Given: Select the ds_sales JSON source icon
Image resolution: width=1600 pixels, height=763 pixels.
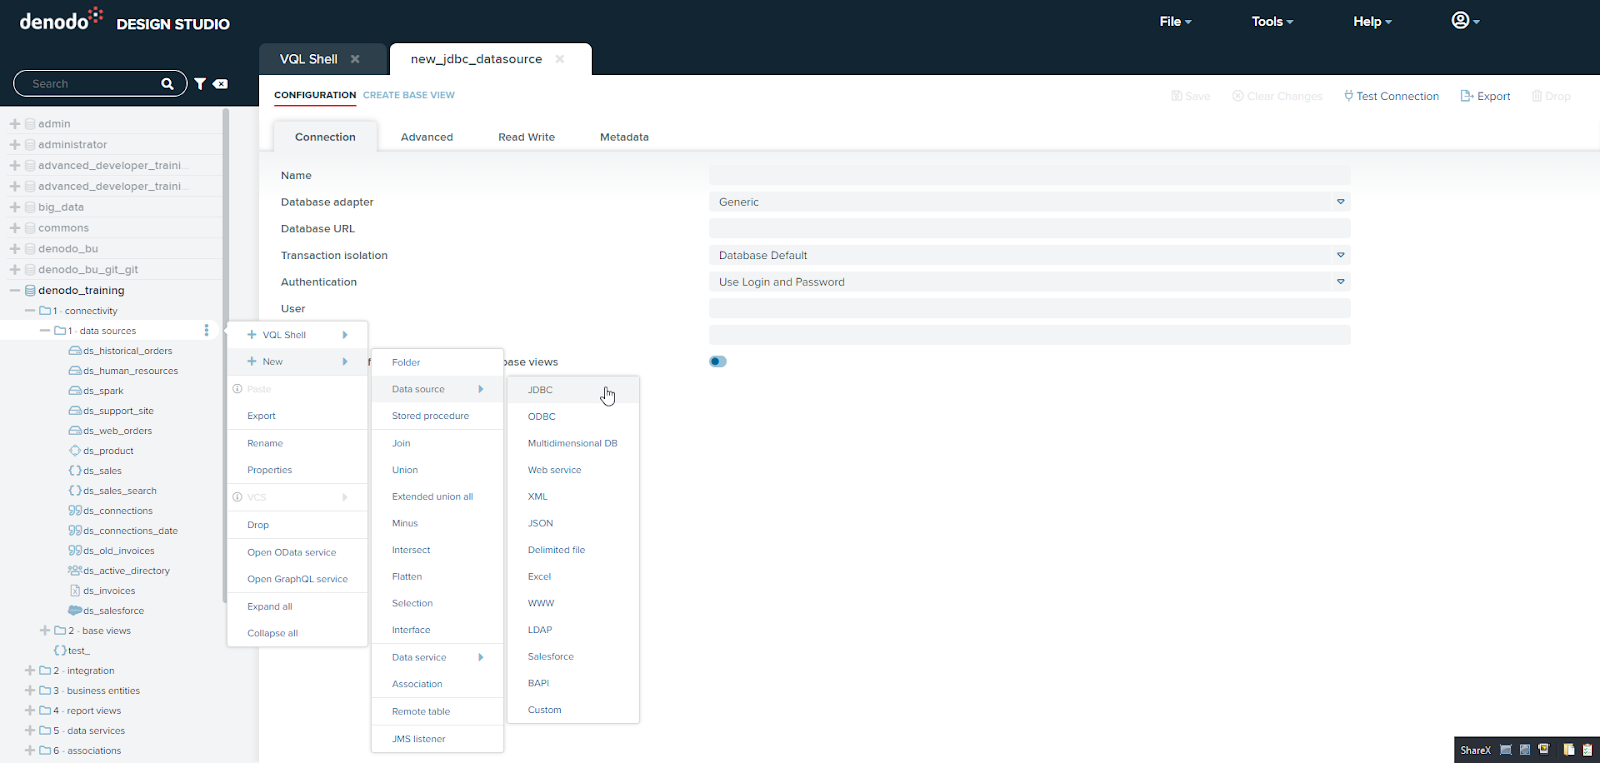Looking at the screenshot, I should 75,471.
